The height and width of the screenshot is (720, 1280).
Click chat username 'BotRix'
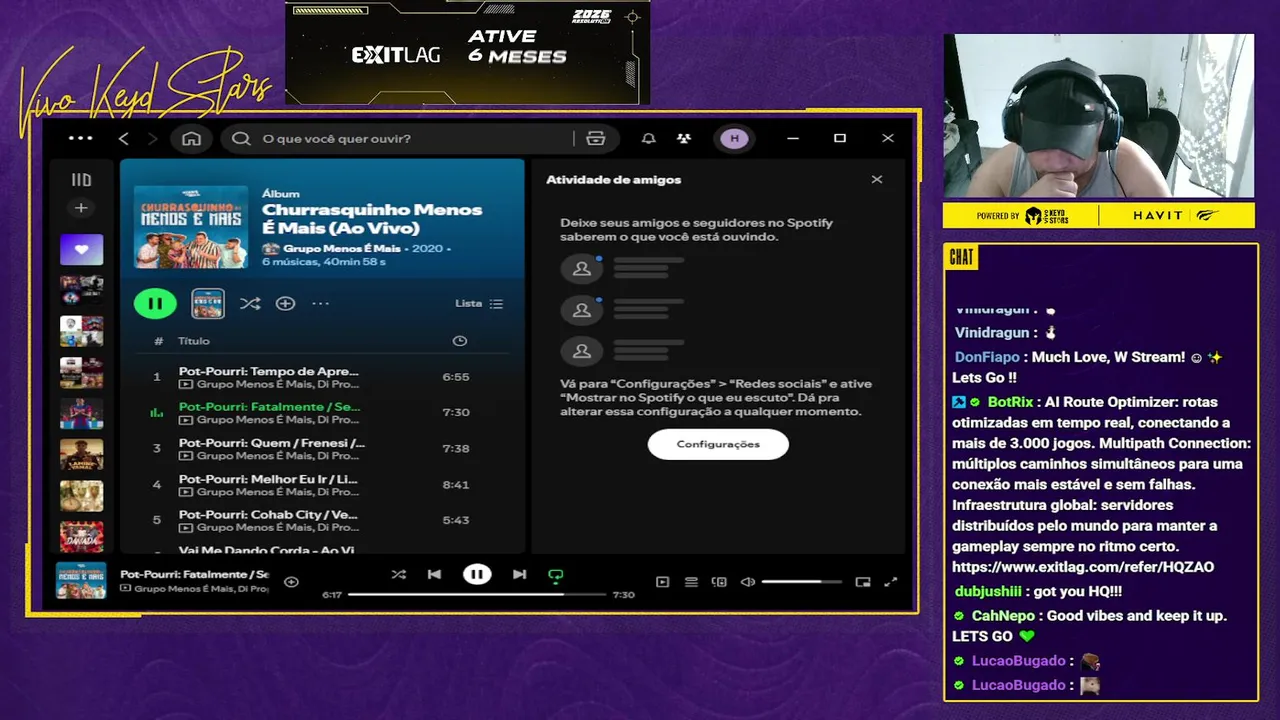pyautogui.click(x=1010, y=402)
